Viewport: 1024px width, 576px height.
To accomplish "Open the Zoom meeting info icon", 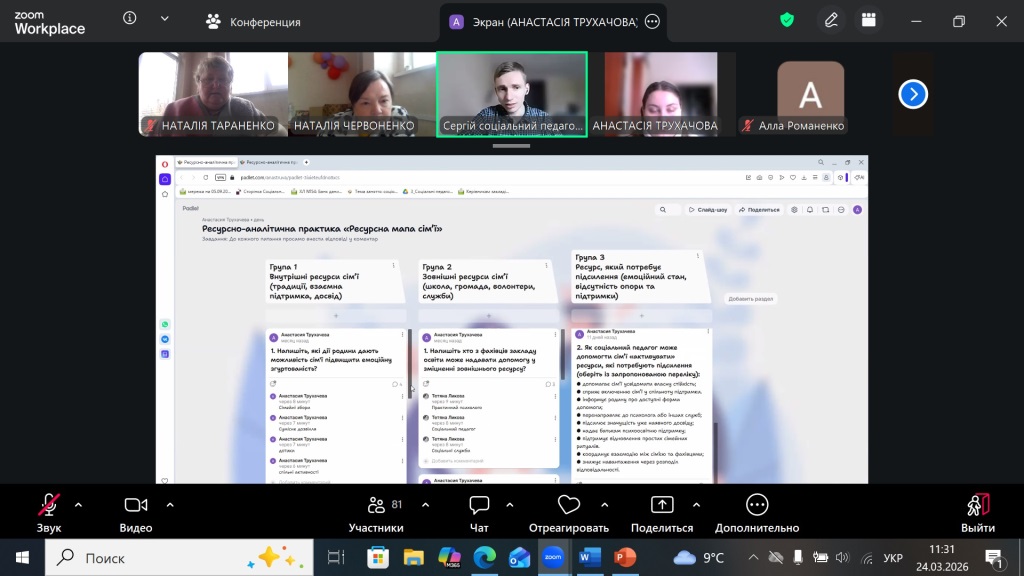I will [130, 19].
